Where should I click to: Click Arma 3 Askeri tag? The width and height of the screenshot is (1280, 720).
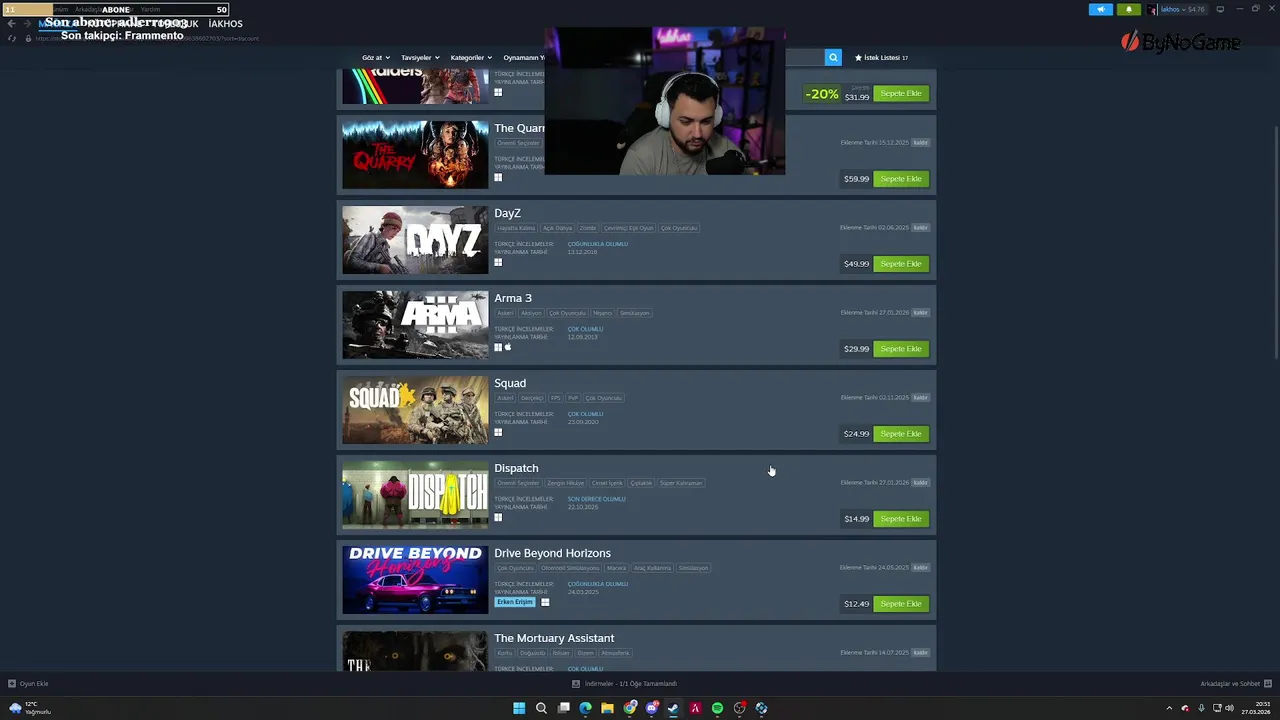point(505,313)
